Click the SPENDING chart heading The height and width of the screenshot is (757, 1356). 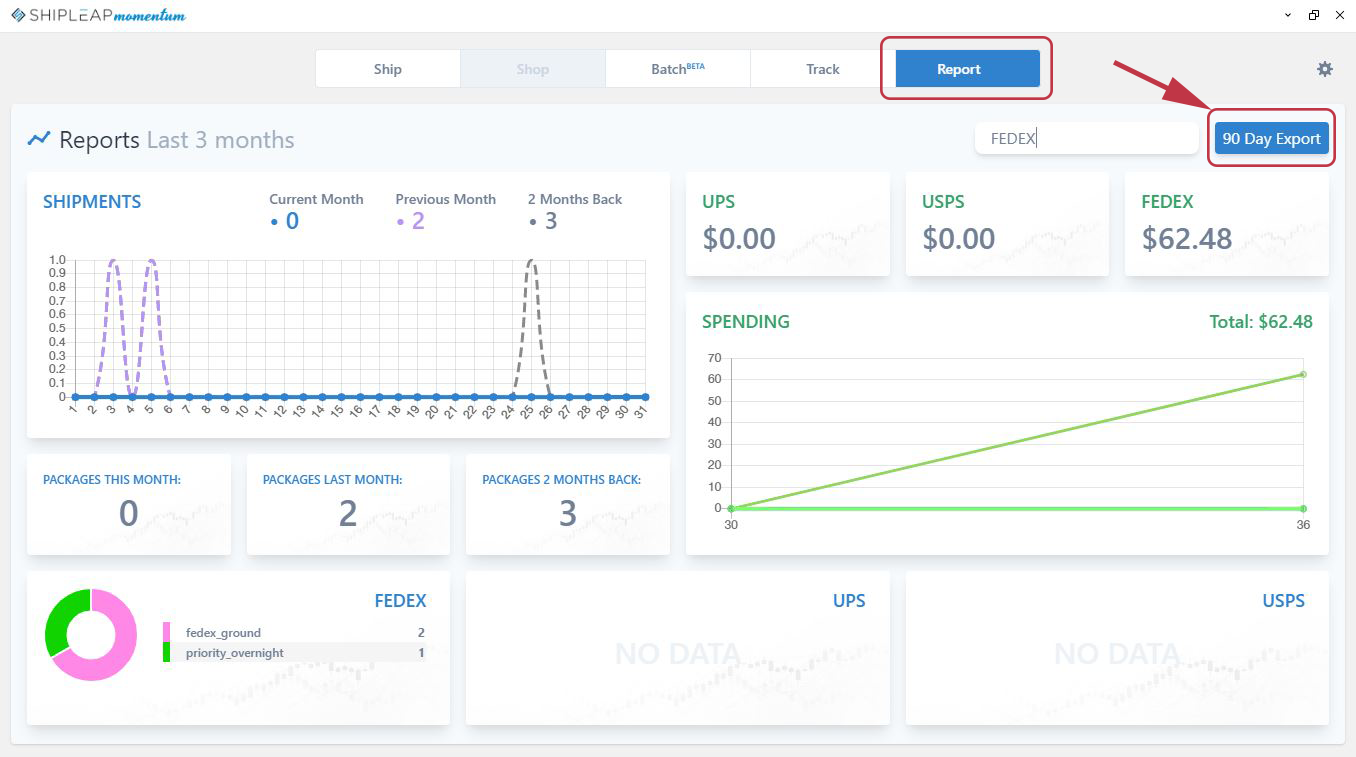click(x=746, y=322)
